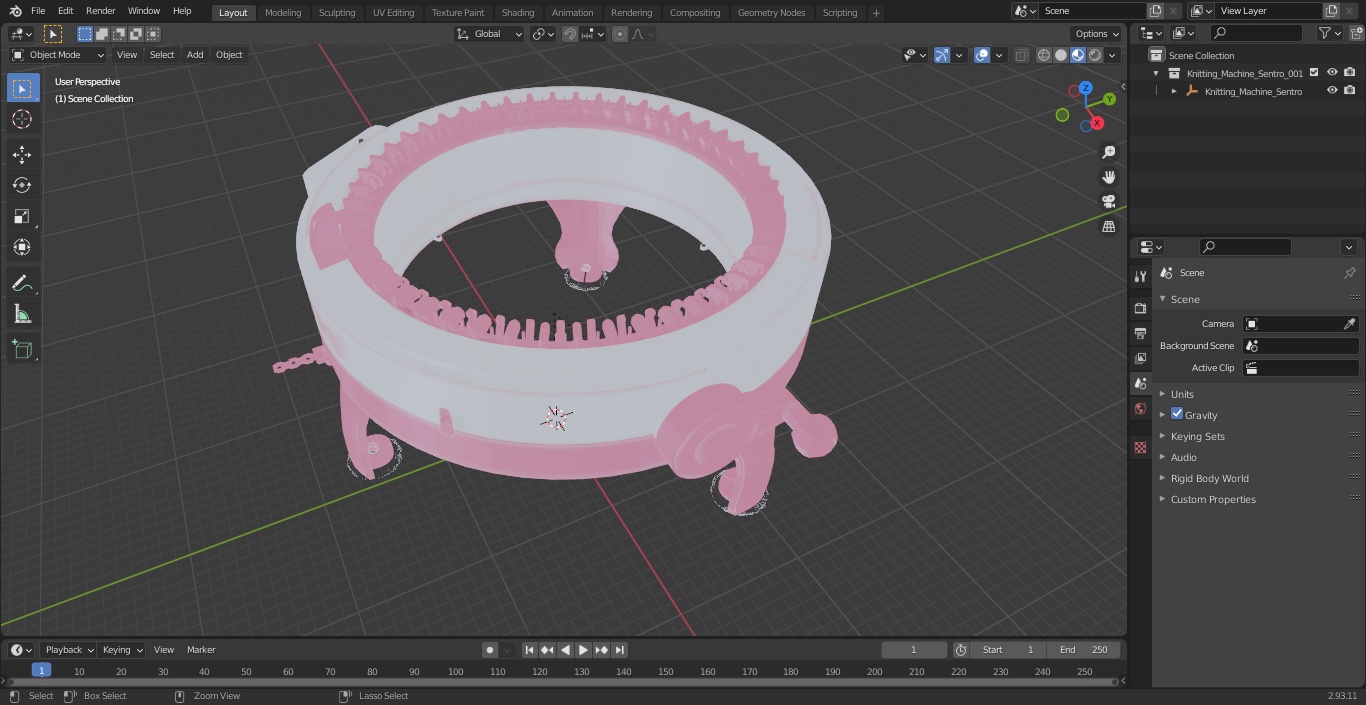Jump to the timeline start frame
Screen dimensions: 1366x705
[529, 650]
